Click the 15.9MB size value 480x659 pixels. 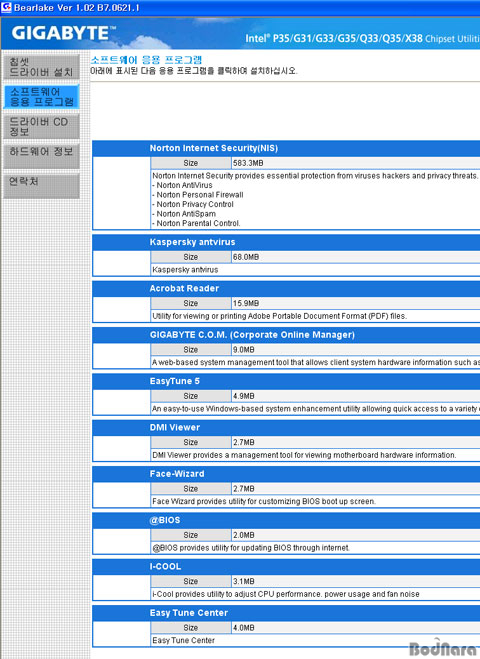246,303
